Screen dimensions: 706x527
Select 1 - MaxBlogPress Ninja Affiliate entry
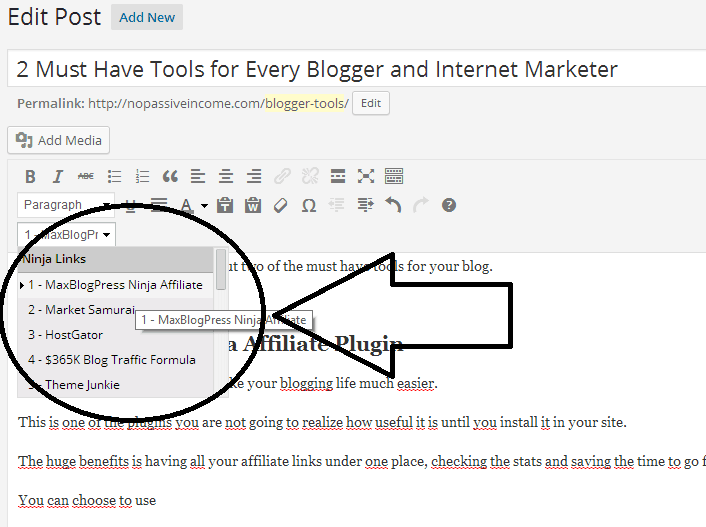(x=115, y=285)
